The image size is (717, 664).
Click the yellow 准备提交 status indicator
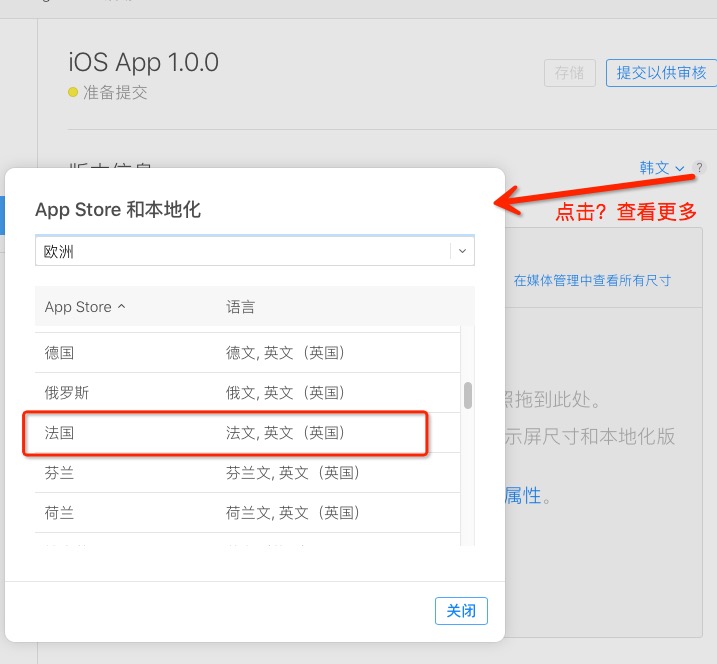[x=73, y=92]
